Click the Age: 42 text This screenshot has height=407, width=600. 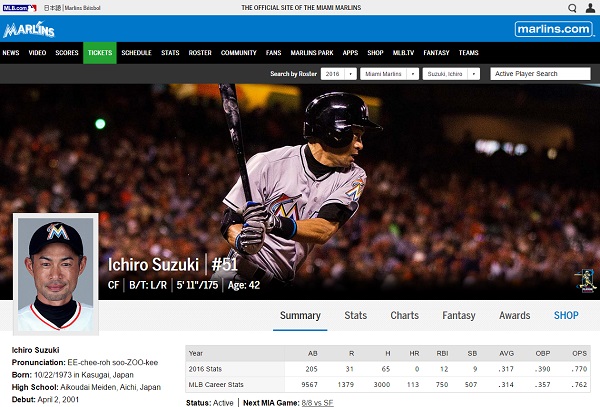pyautogui.click(x=244, y=285)
